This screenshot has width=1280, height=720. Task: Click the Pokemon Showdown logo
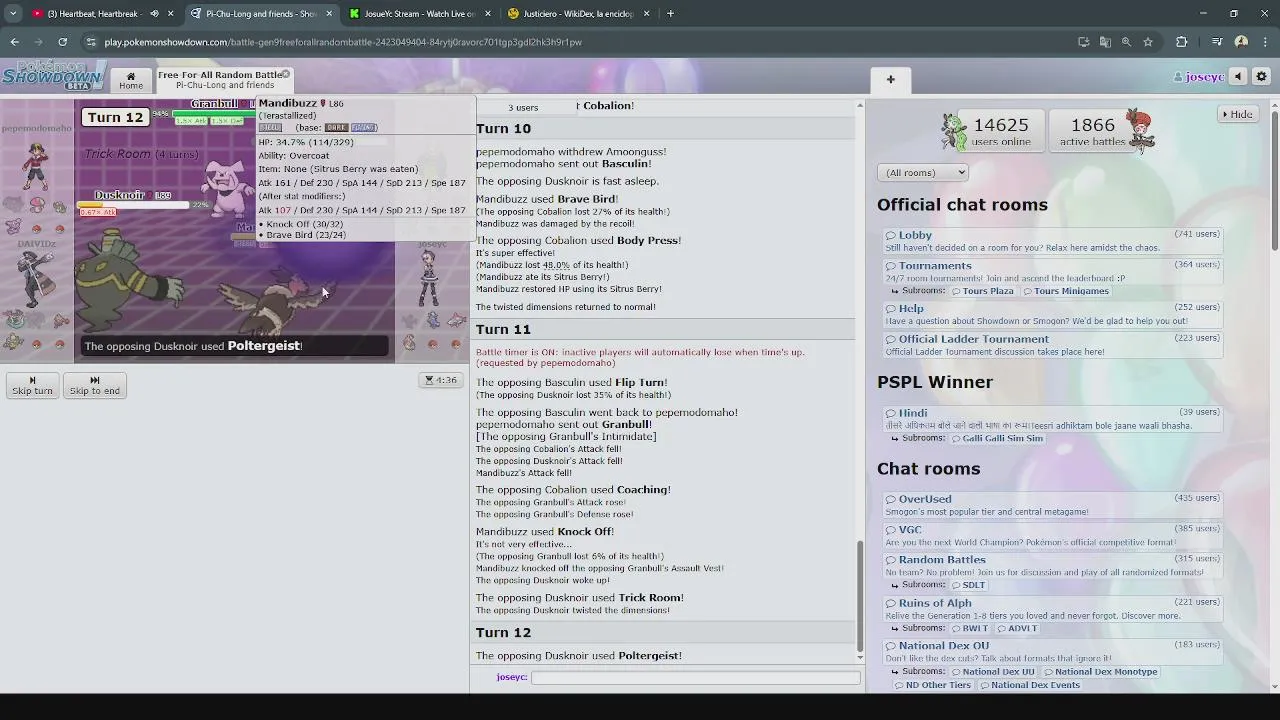pyautogui.click(x=52, y=75)
